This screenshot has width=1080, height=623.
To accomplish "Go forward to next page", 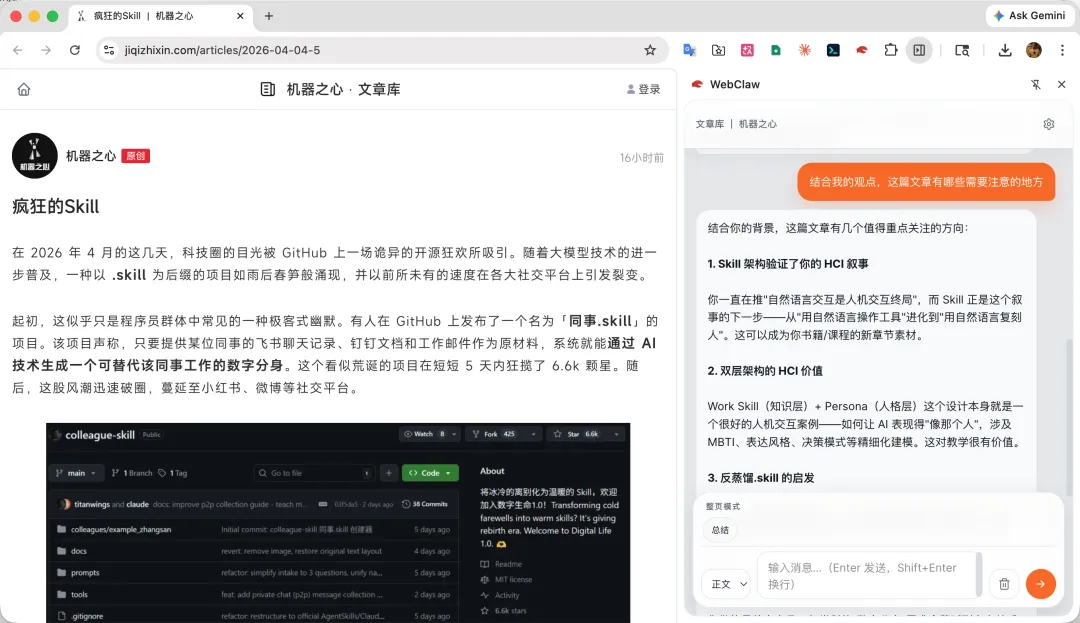I will 45,50.
